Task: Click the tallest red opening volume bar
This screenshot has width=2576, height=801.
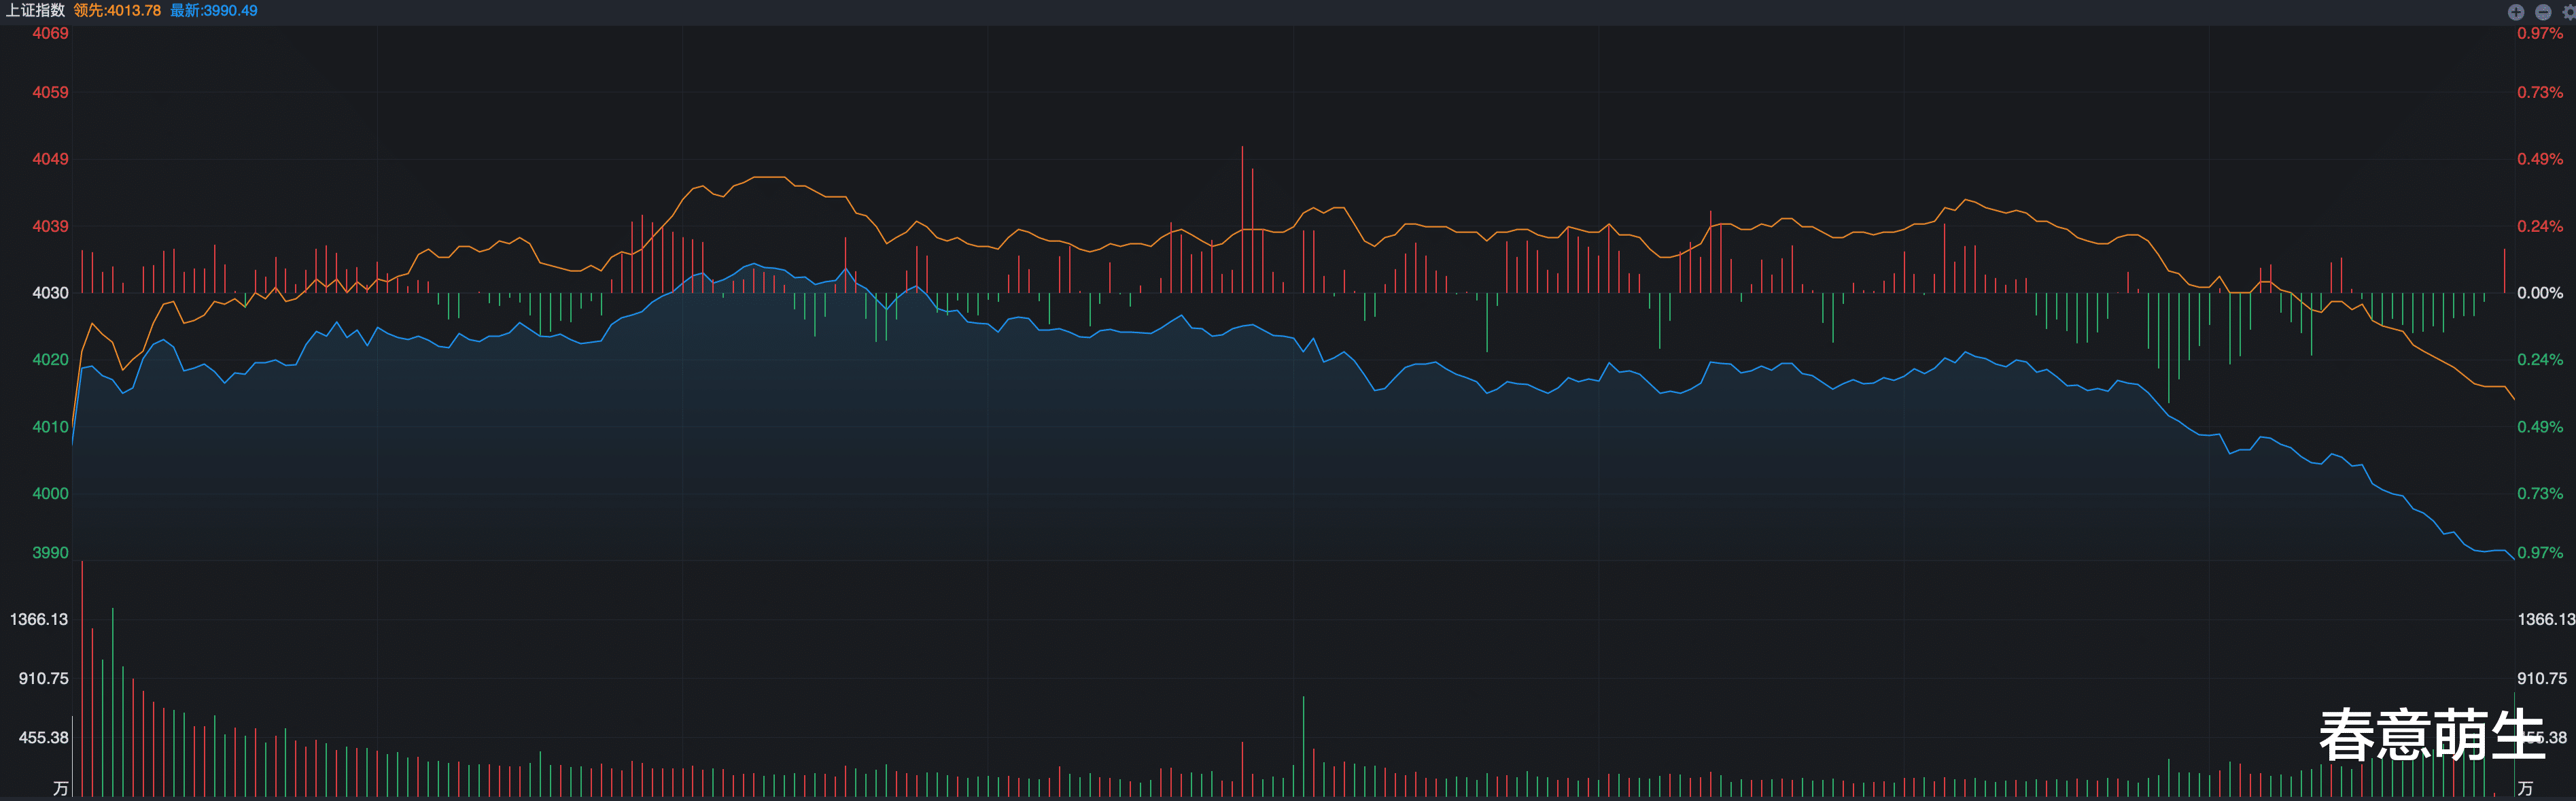Action: pos(82,680)
